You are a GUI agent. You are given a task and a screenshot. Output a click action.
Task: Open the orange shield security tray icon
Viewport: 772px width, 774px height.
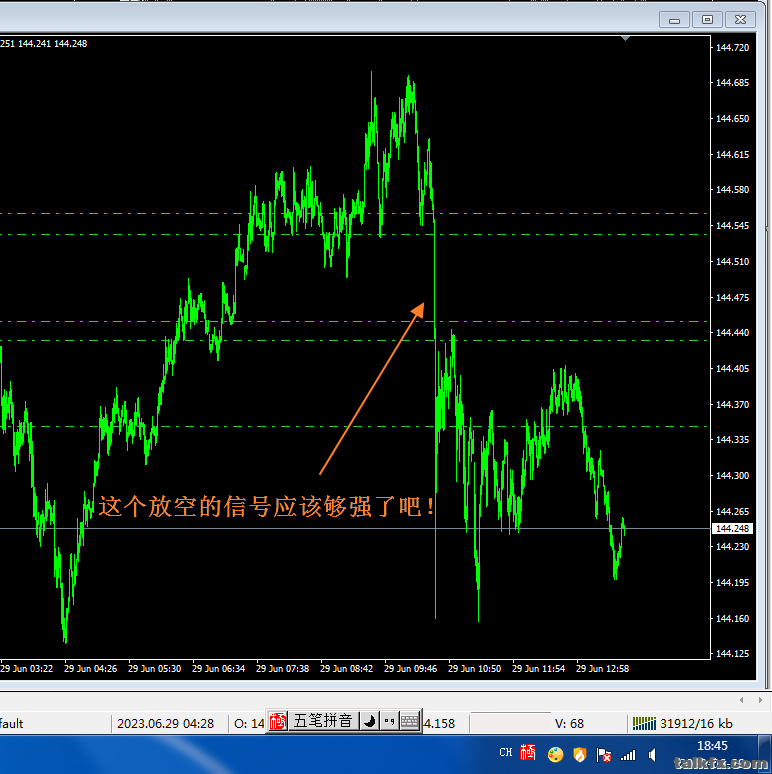pyautogui.click(x=579, y=754)
